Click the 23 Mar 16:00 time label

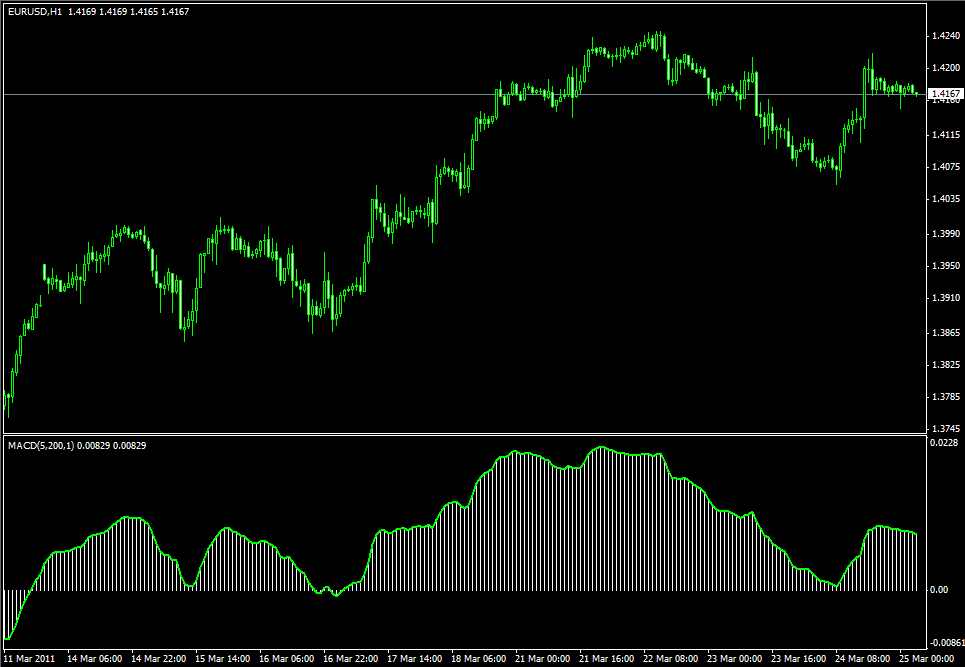click(799, 659)
